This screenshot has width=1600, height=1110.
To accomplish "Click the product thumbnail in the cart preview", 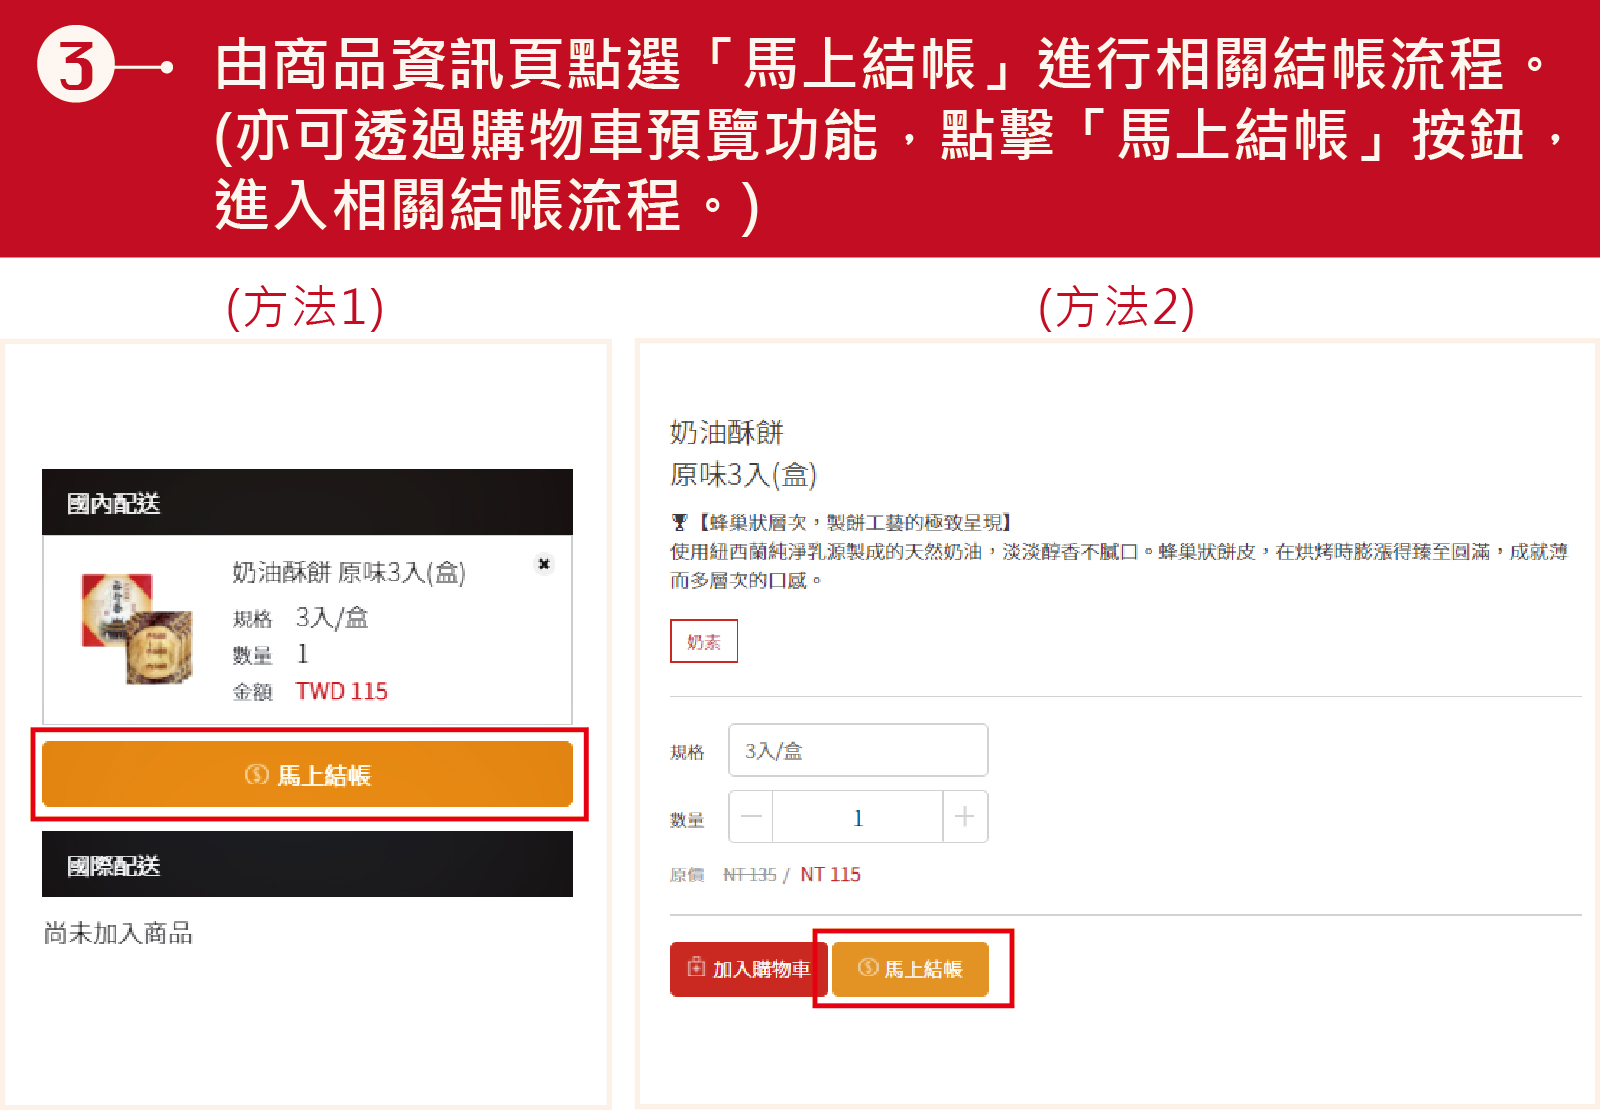I will click(137, 629).
